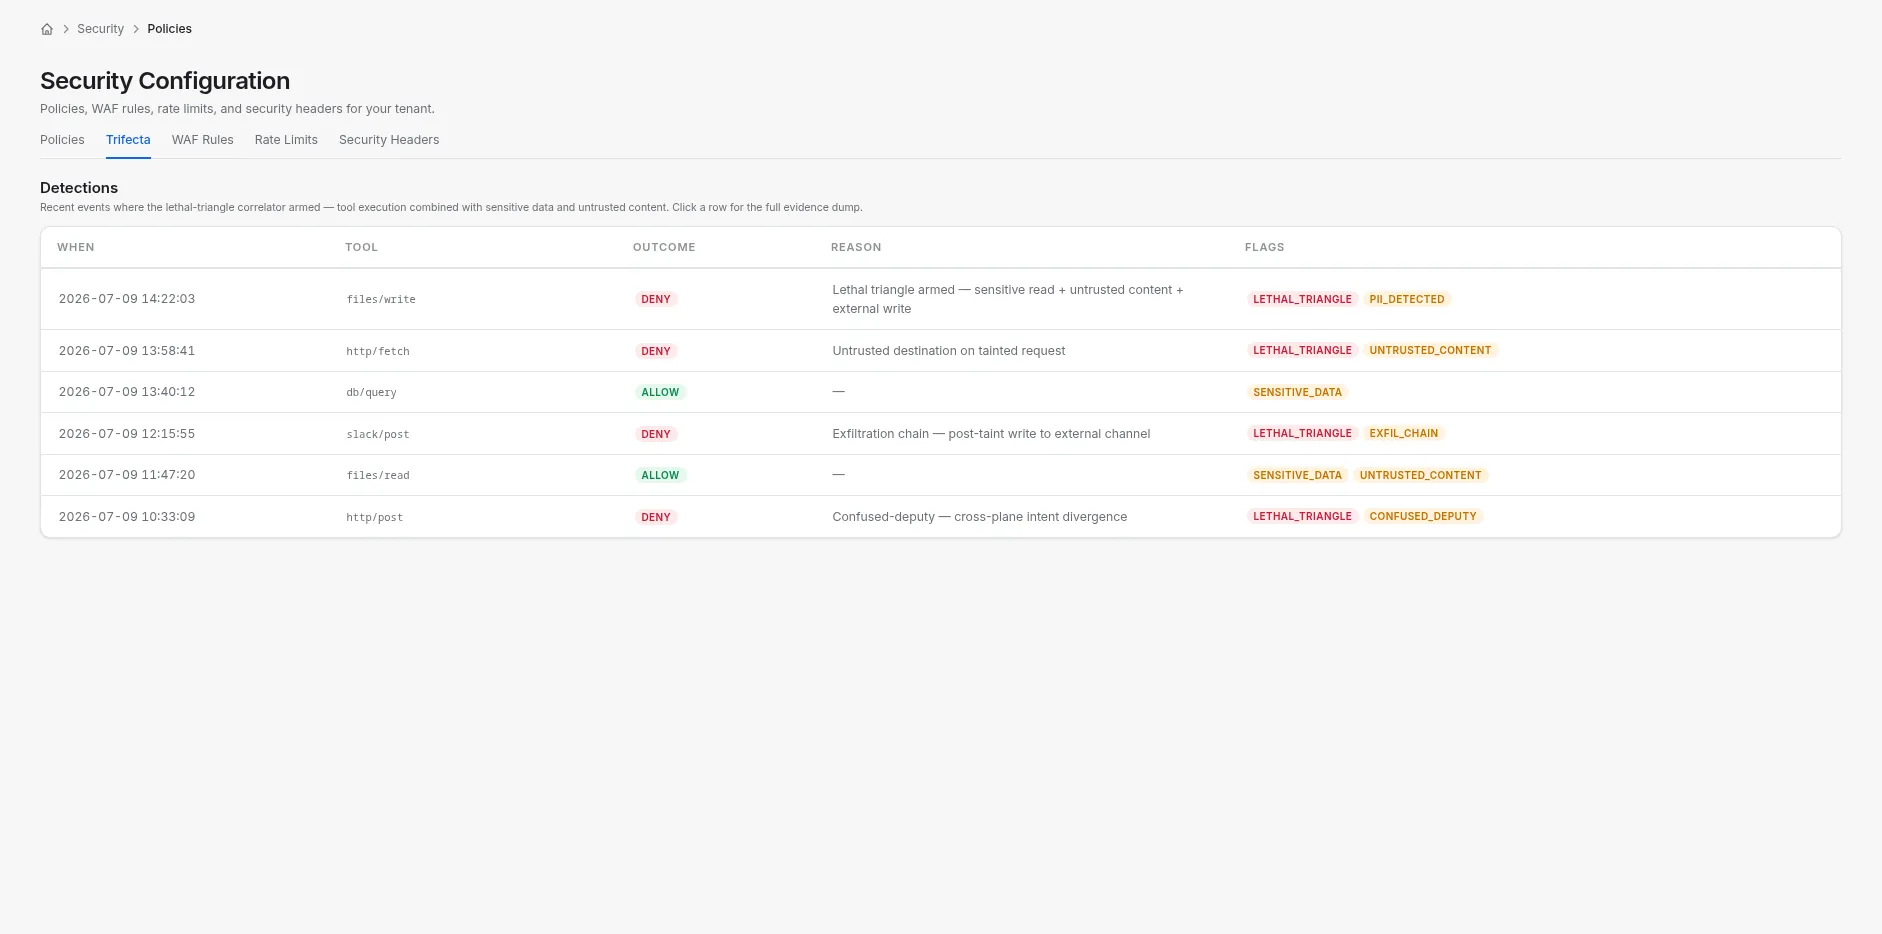The height and width of the screenshot is (934, 1882).
Task: Switch to the Policies tab
Action: (62, 140)
